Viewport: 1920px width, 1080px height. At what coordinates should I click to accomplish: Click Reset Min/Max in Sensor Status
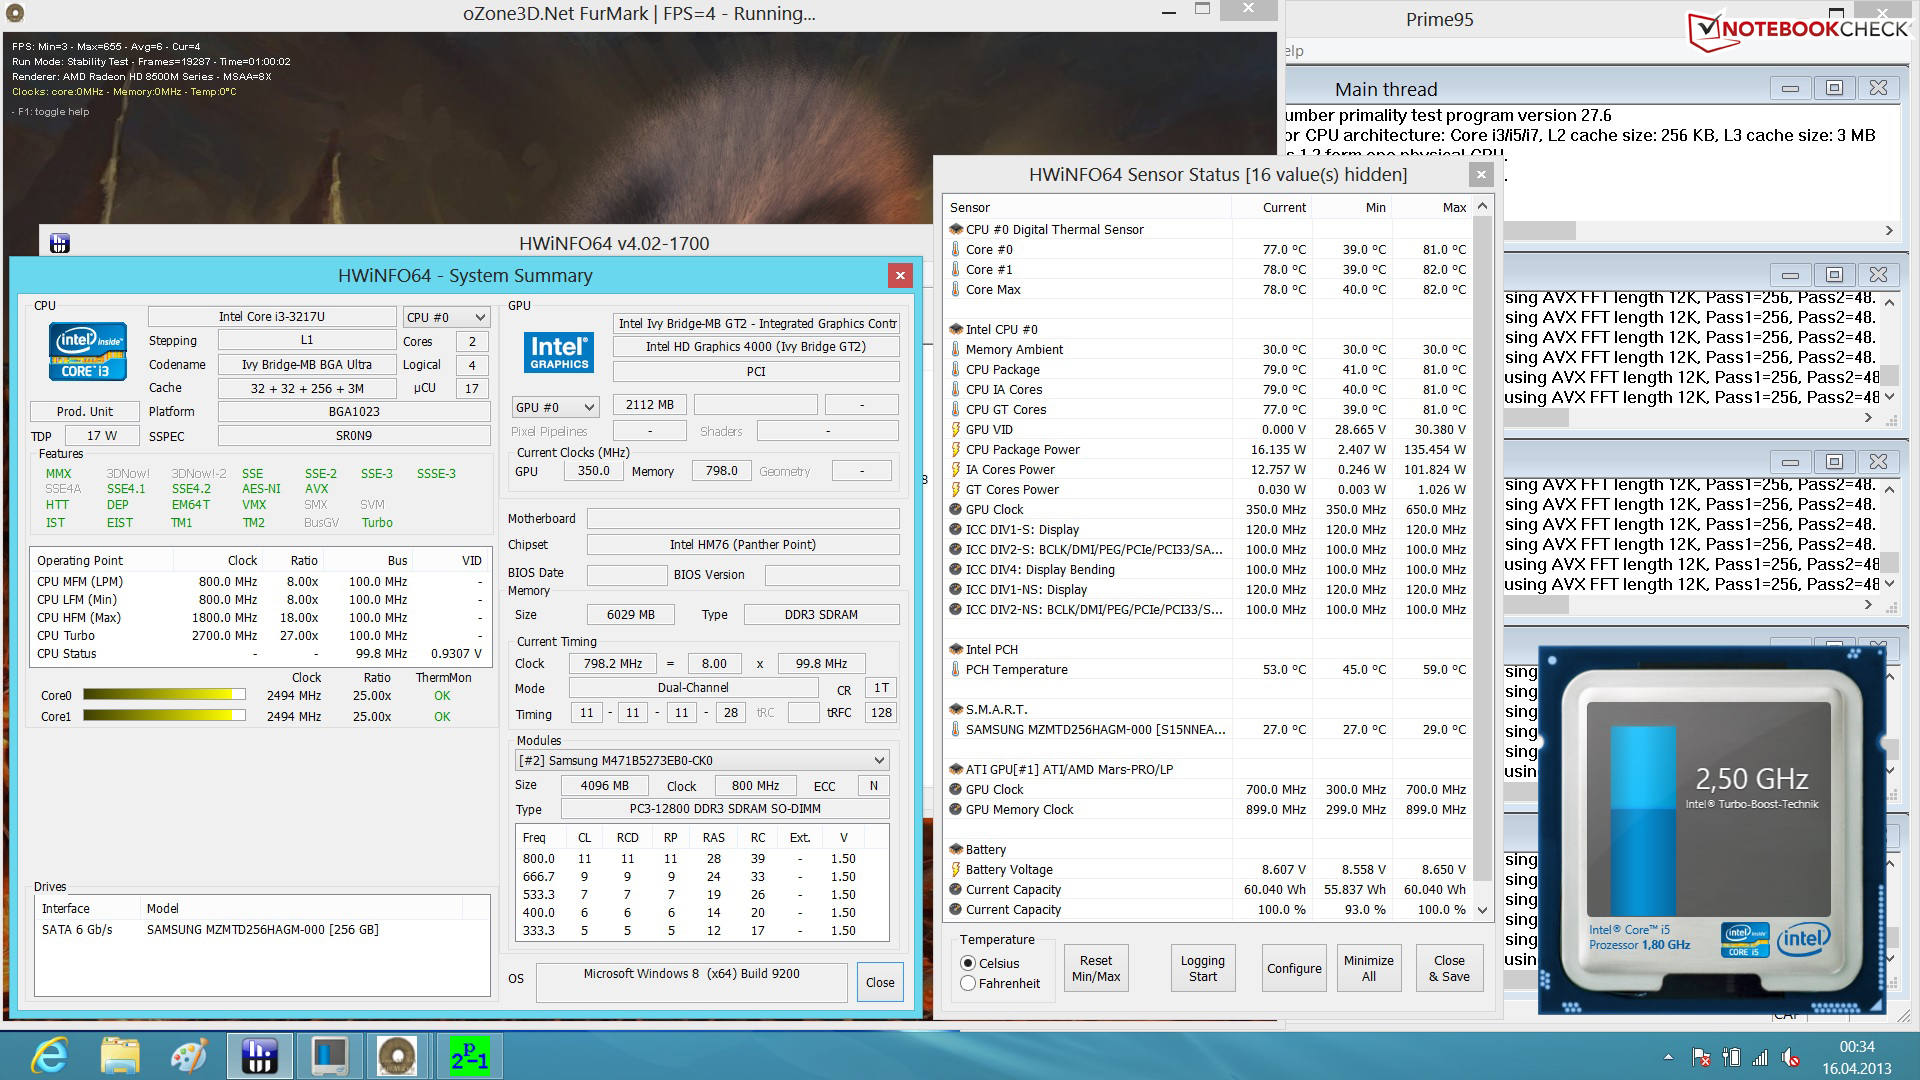[1095, 968]
